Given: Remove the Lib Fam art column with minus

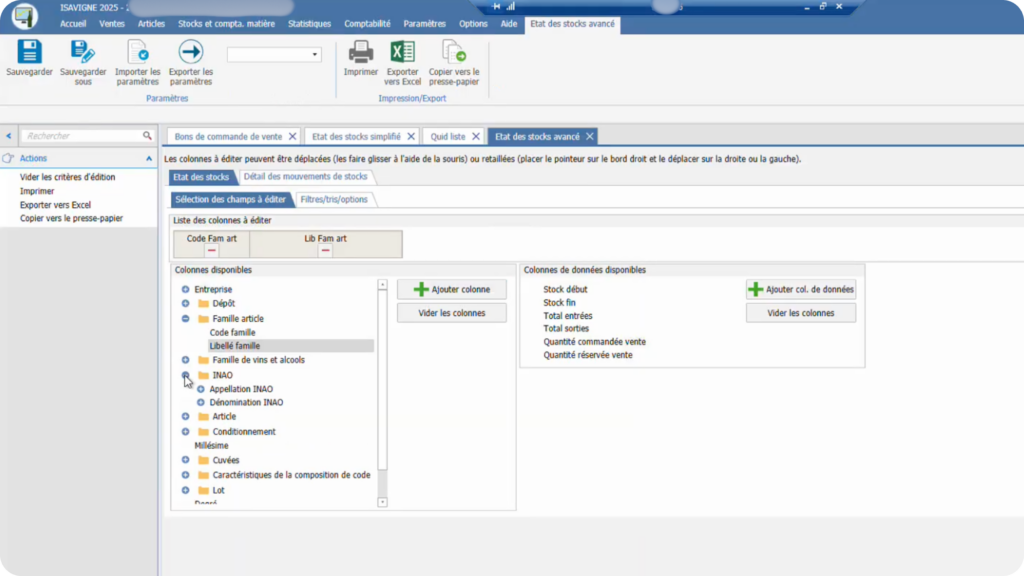Looking at the screenshot, I should point(325,251).
